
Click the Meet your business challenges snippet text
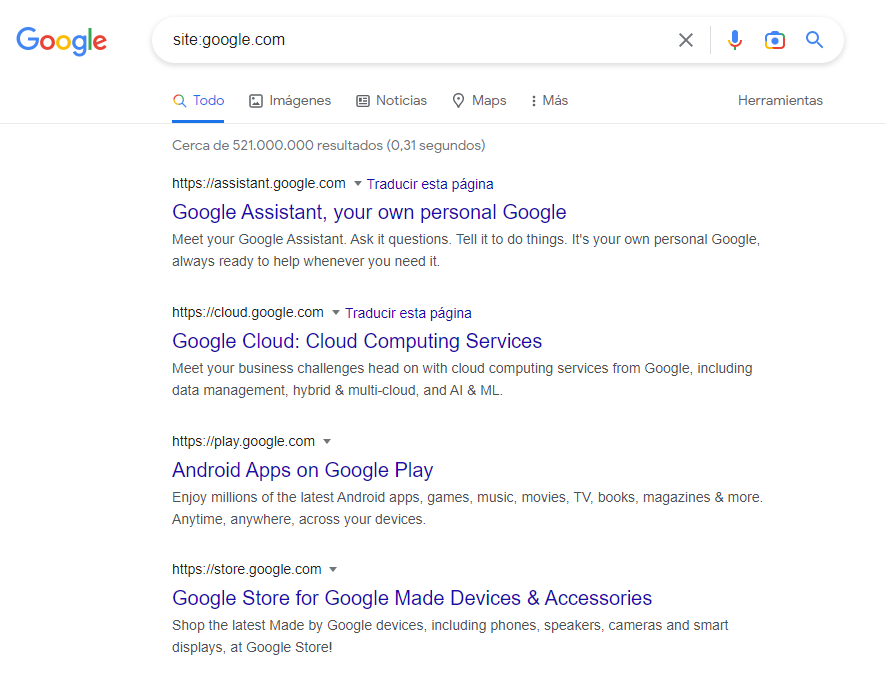(x=462, y=379)
